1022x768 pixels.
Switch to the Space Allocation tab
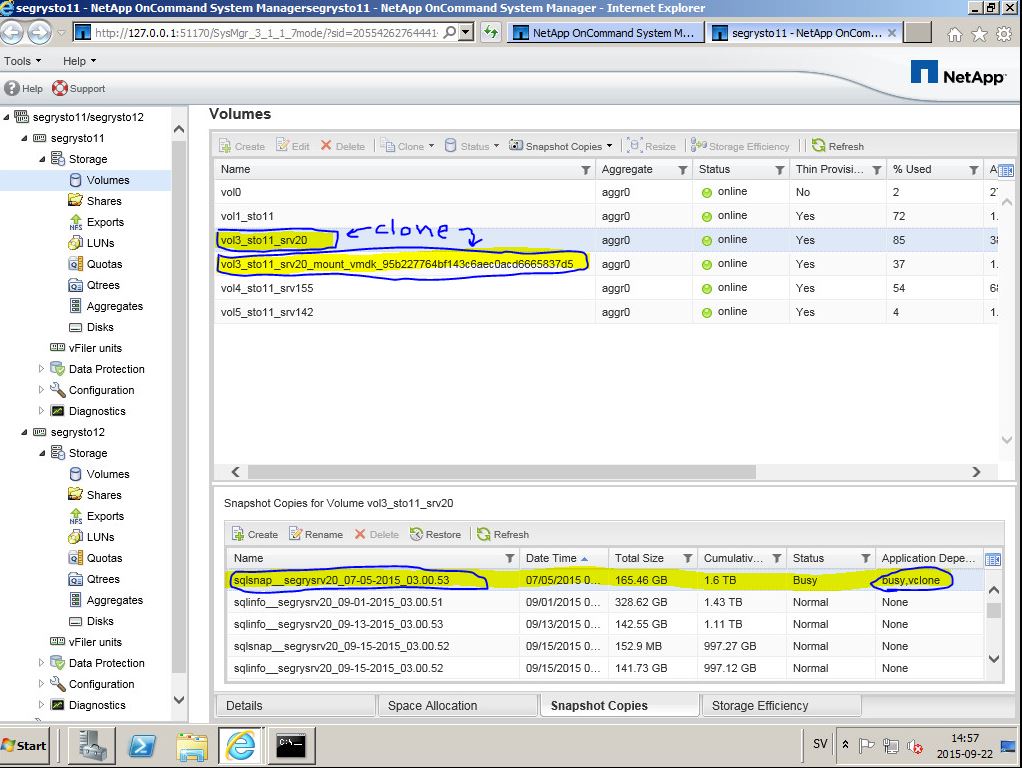point(458,705)
